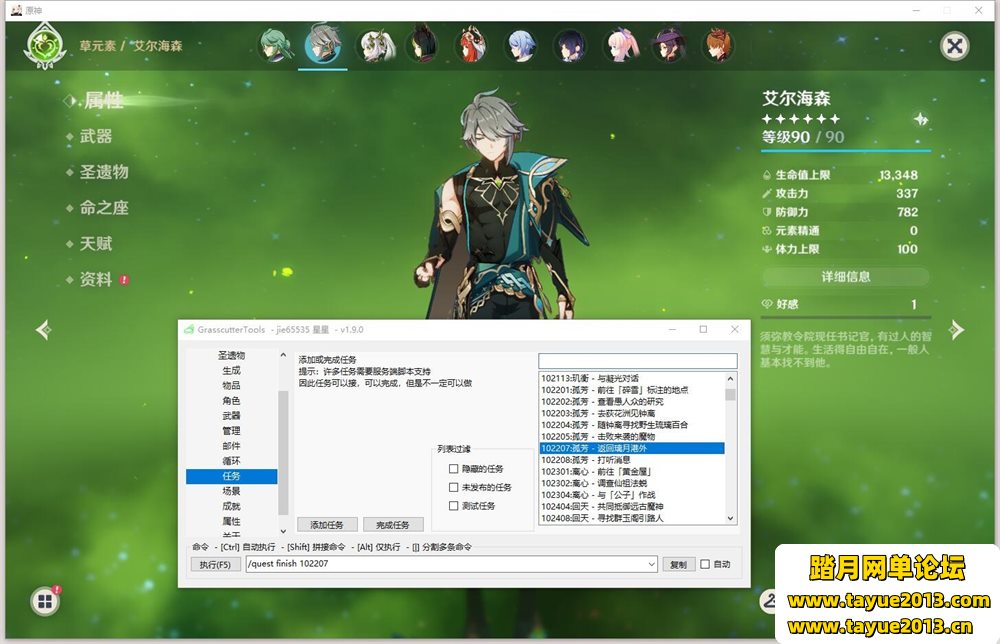1000x644 pixels.
Task: Open the four-square grid menu icon
Action: 44,601
